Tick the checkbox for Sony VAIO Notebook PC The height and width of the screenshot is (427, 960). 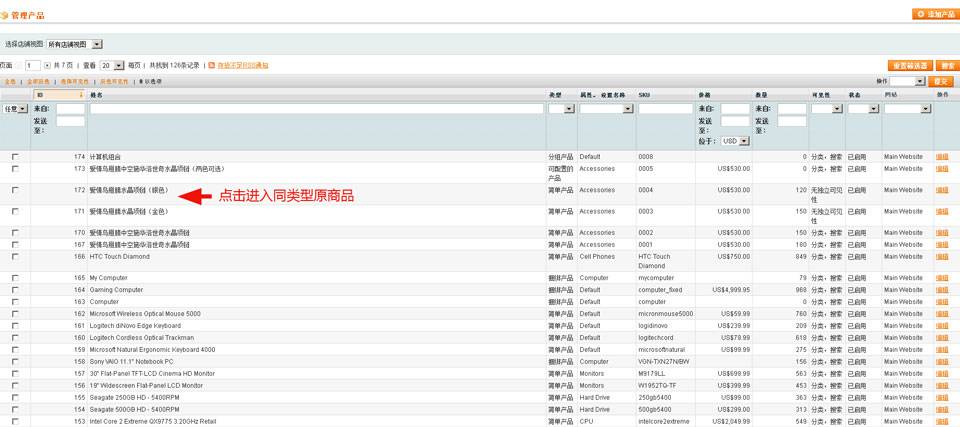(x=15, y=361)
